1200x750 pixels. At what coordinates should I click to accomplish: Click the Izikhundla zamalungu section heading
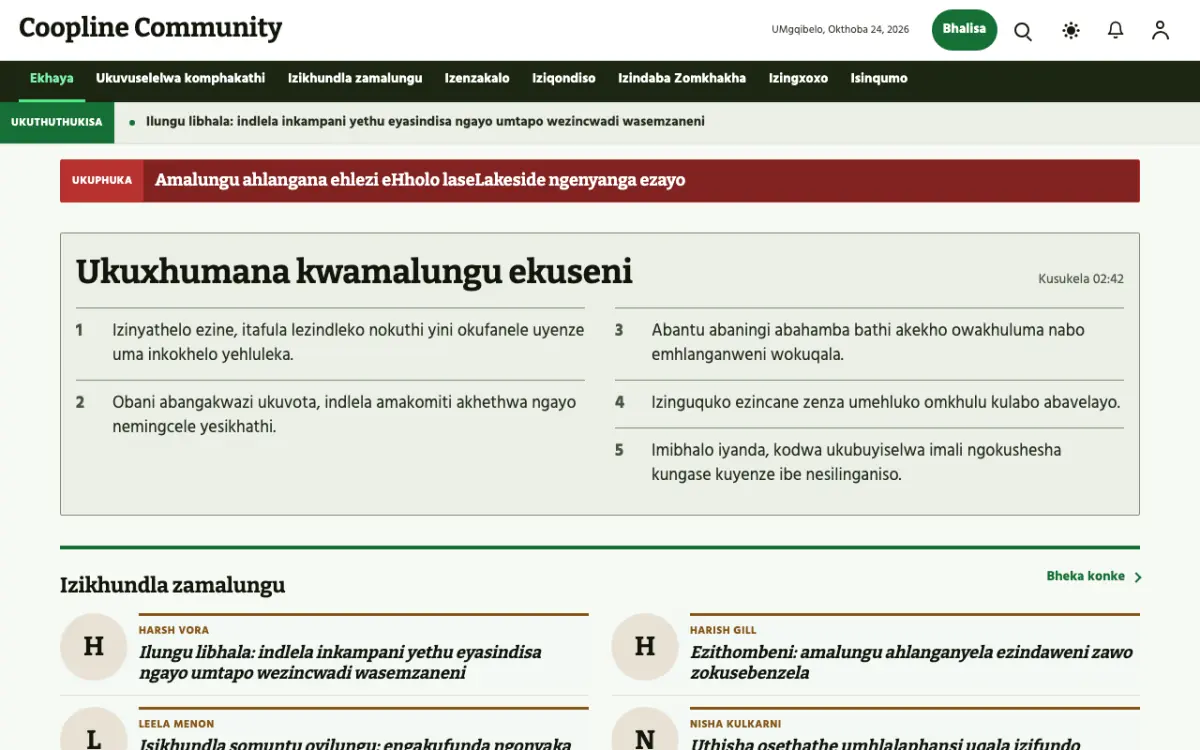(x=172, y=585)
